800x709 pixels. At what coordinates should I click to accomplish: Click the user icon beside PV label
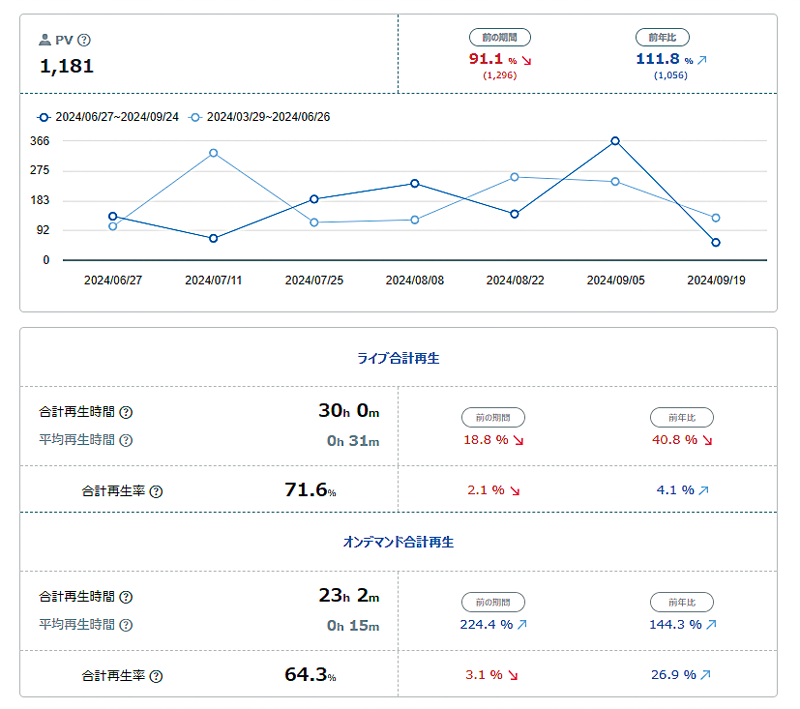point(45,41)
